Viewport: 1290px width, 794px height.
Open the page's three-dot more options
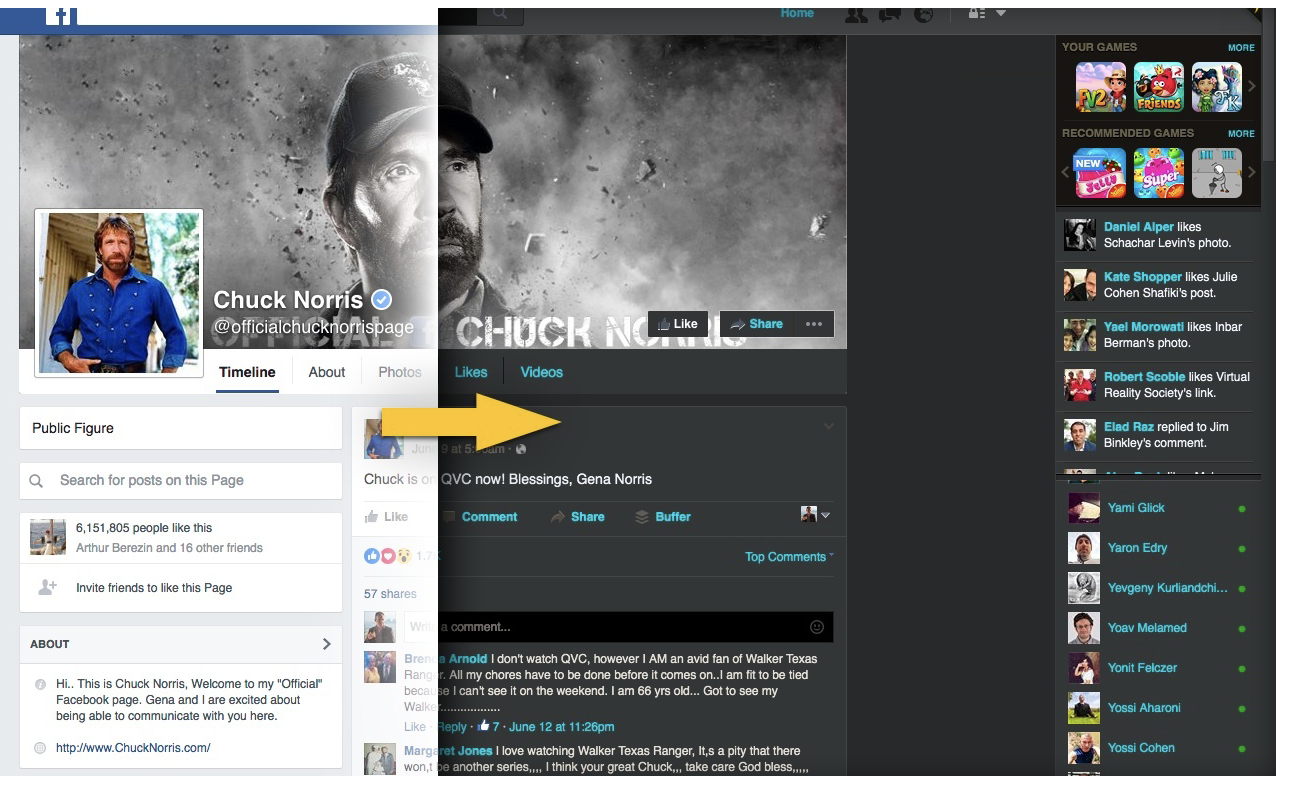[814, 324]
